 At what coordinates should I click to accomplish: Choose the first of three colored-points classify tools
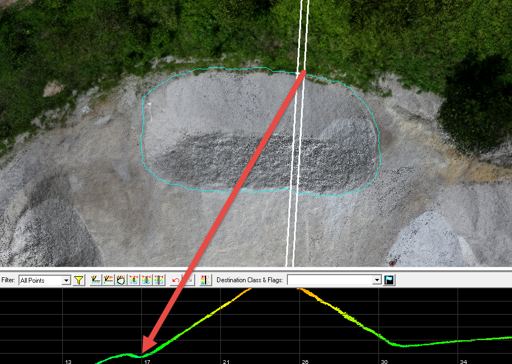[134, 280]
